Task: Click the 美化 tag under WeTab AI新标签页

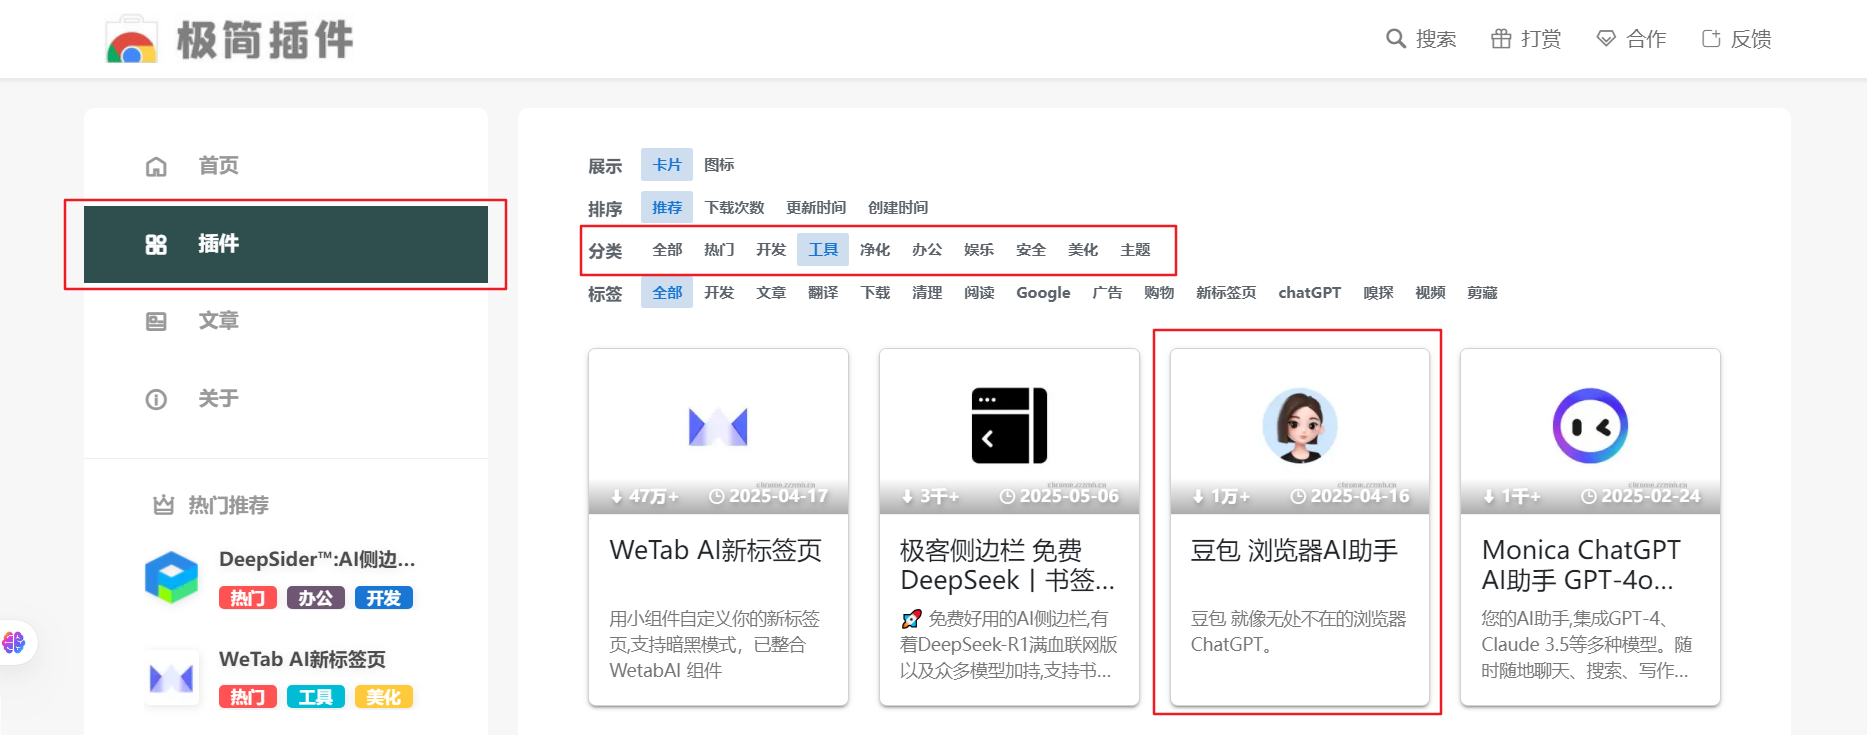Action: 384,697
